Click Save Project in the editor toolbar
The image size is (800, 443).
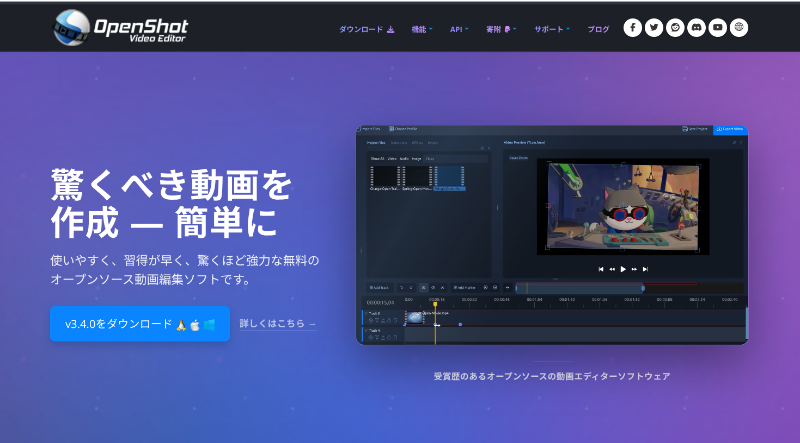(695, 129)
